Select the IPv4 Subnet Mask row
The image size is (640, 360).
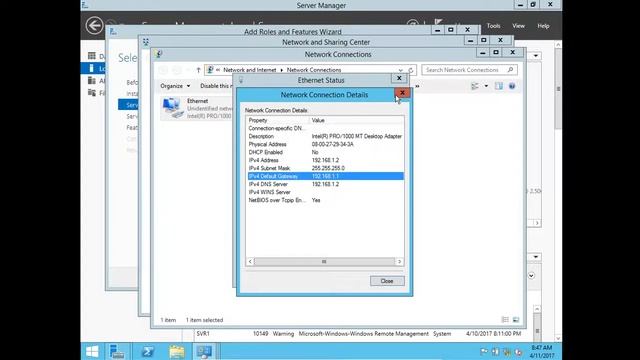[325, 168]
